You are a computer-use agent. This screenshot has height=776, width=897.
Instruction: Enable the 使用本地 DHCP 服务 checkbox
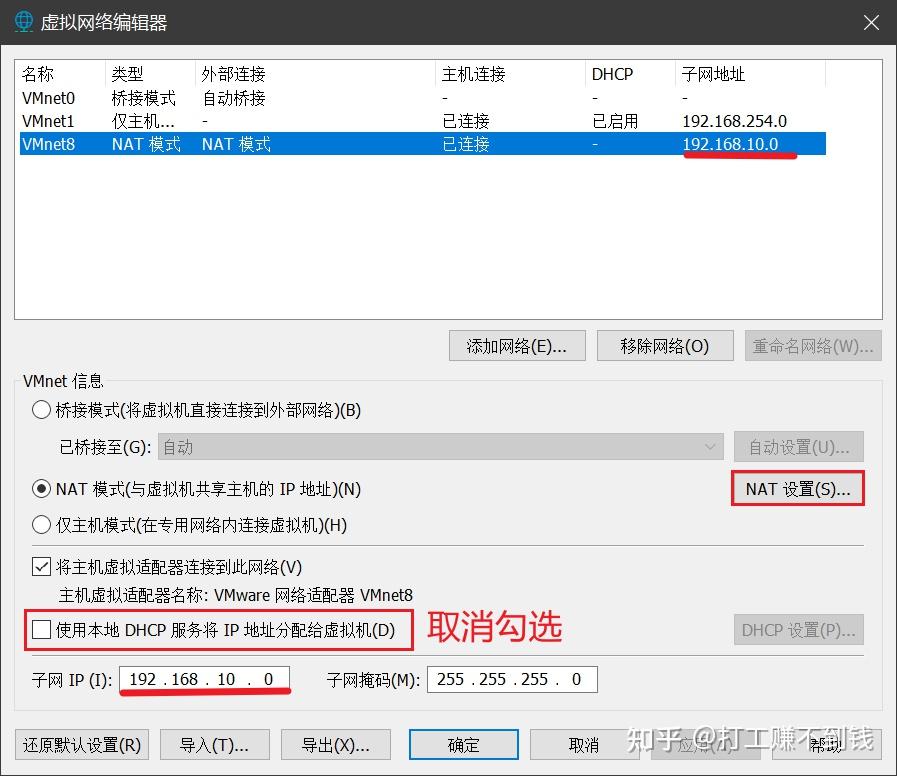[41, 629]
